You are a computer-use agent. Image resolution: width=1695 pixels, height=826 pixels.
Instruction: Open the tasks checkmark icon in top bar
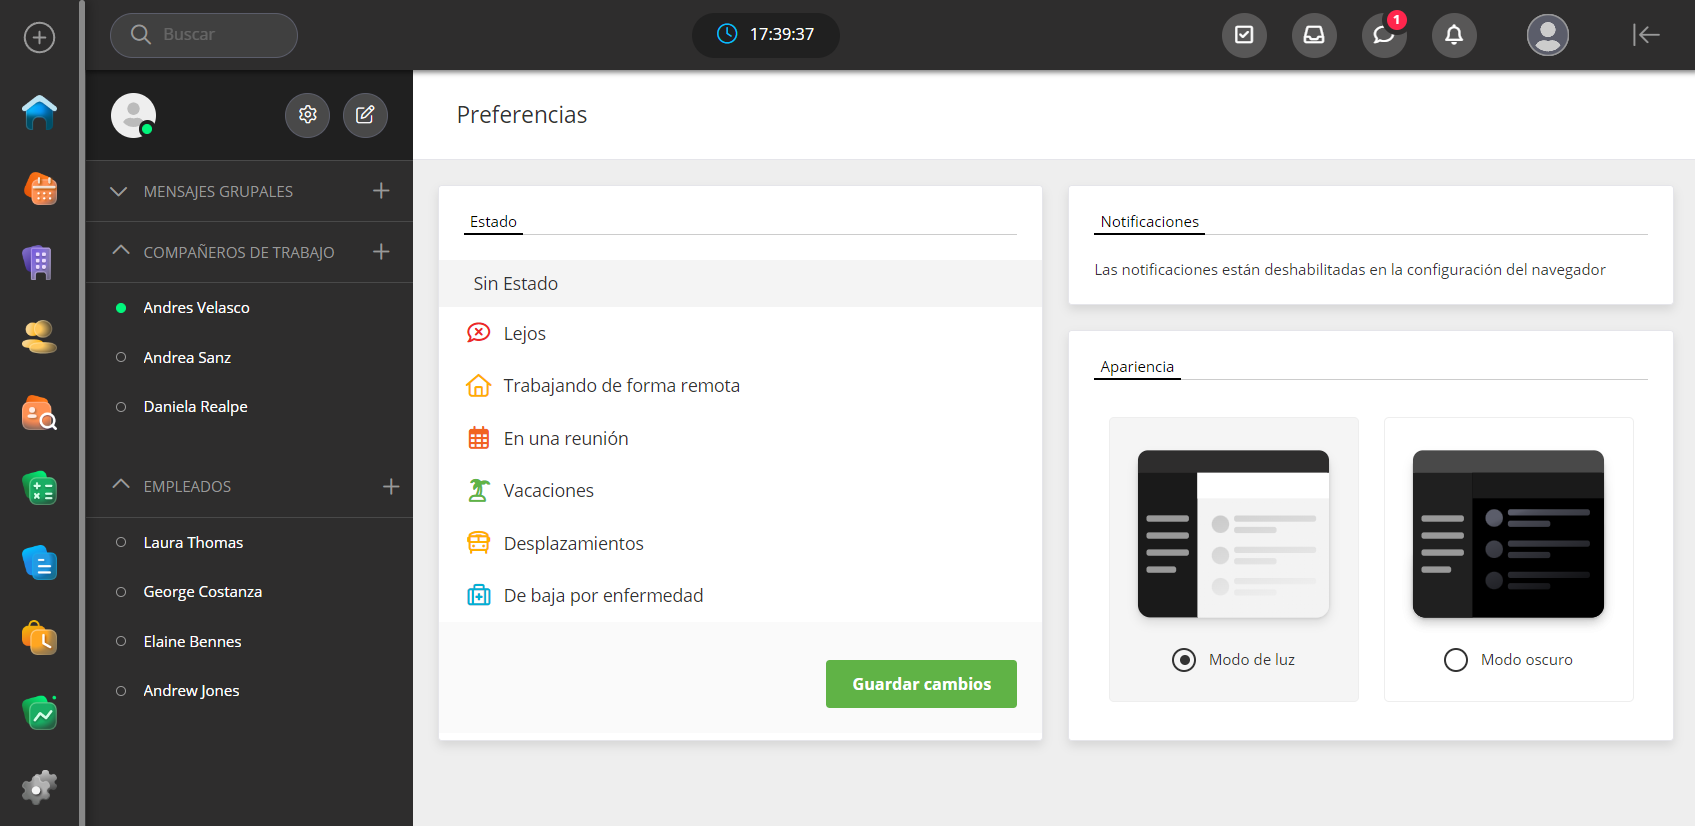[x=1244, y=36]
